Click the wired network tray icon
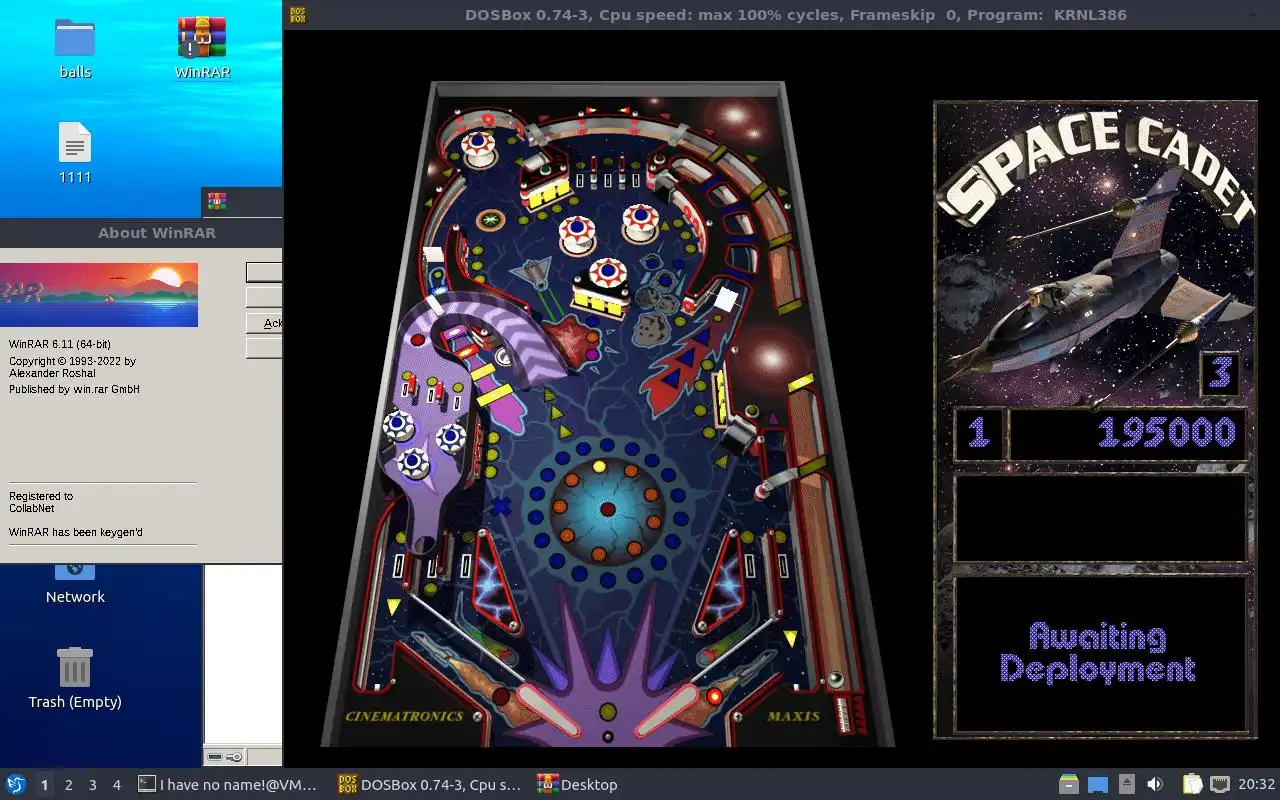1280x800 pixels. tap(1220, 785)
